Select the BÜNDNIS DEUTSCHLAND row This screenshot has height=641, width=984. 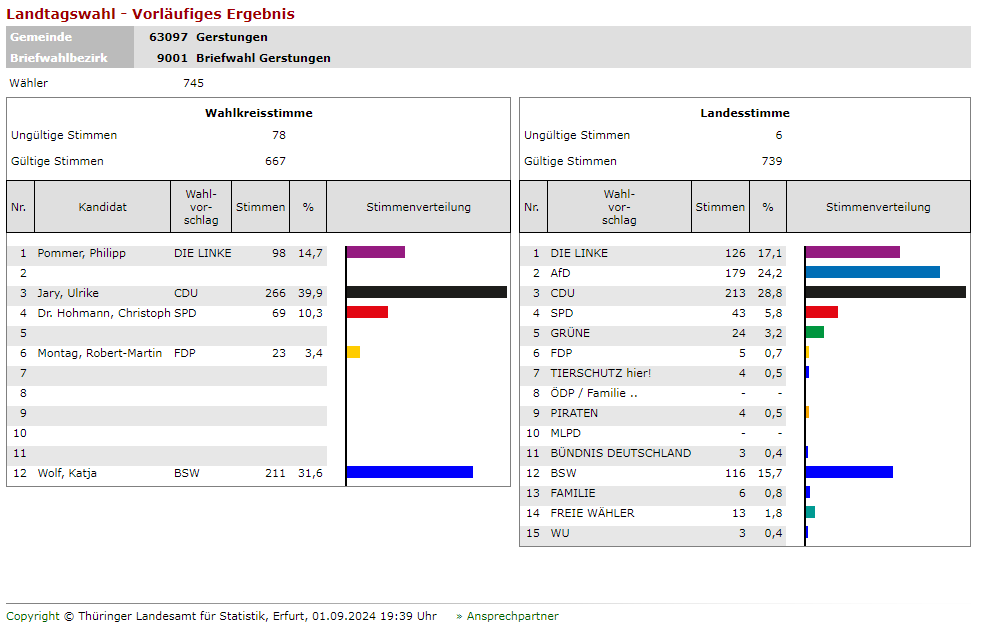pyautogui.click(x=620, y=453)
